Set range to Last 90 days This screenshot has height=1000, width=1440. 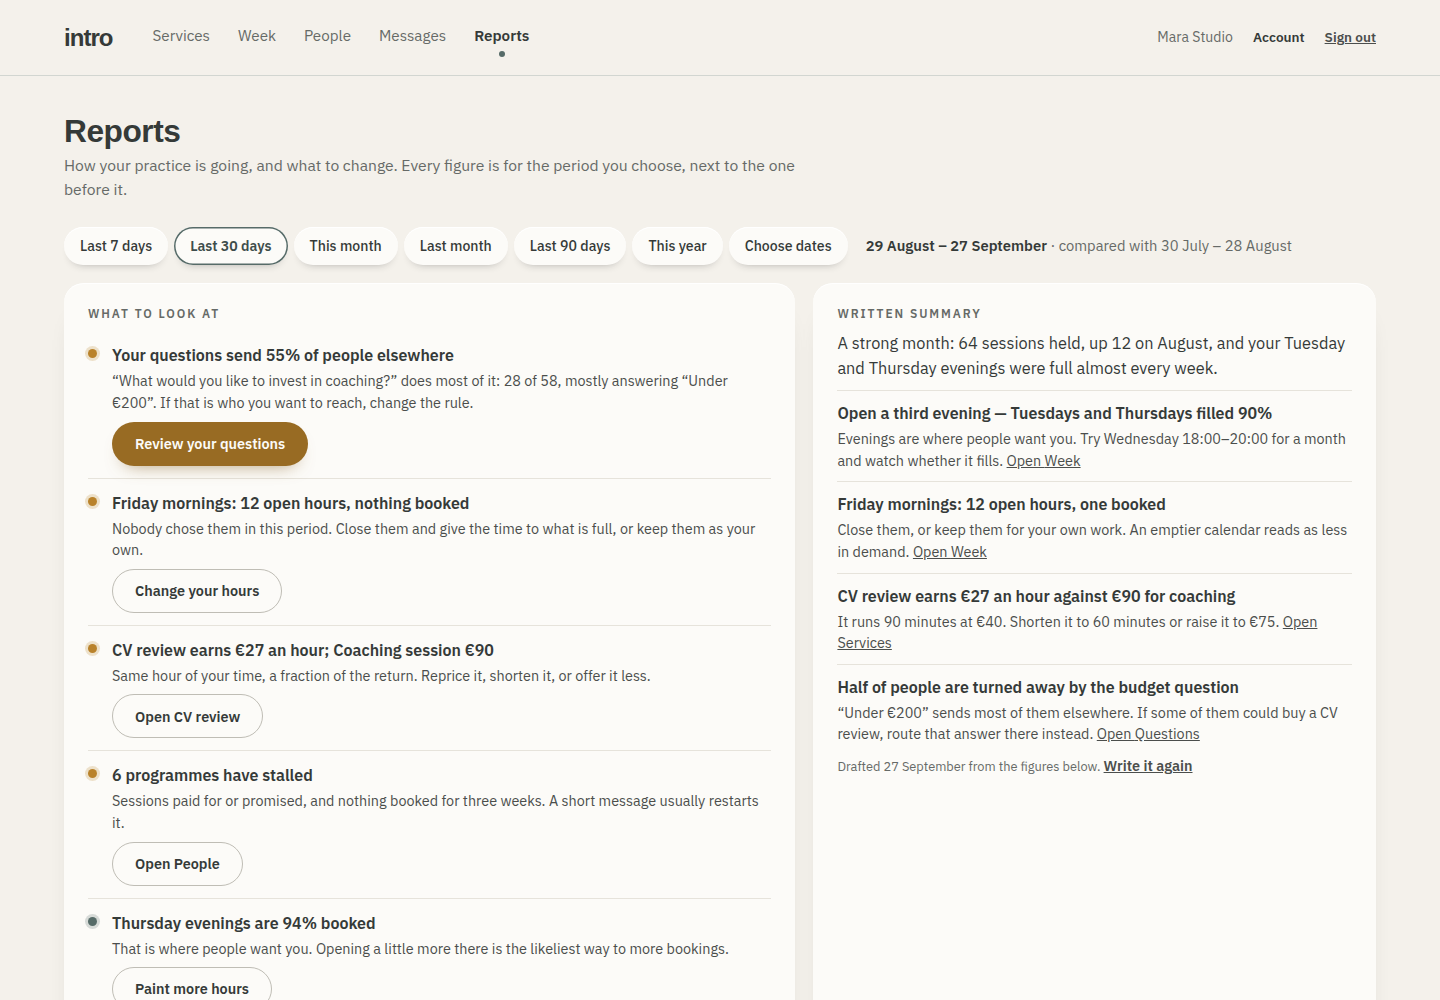coord(570,246)
